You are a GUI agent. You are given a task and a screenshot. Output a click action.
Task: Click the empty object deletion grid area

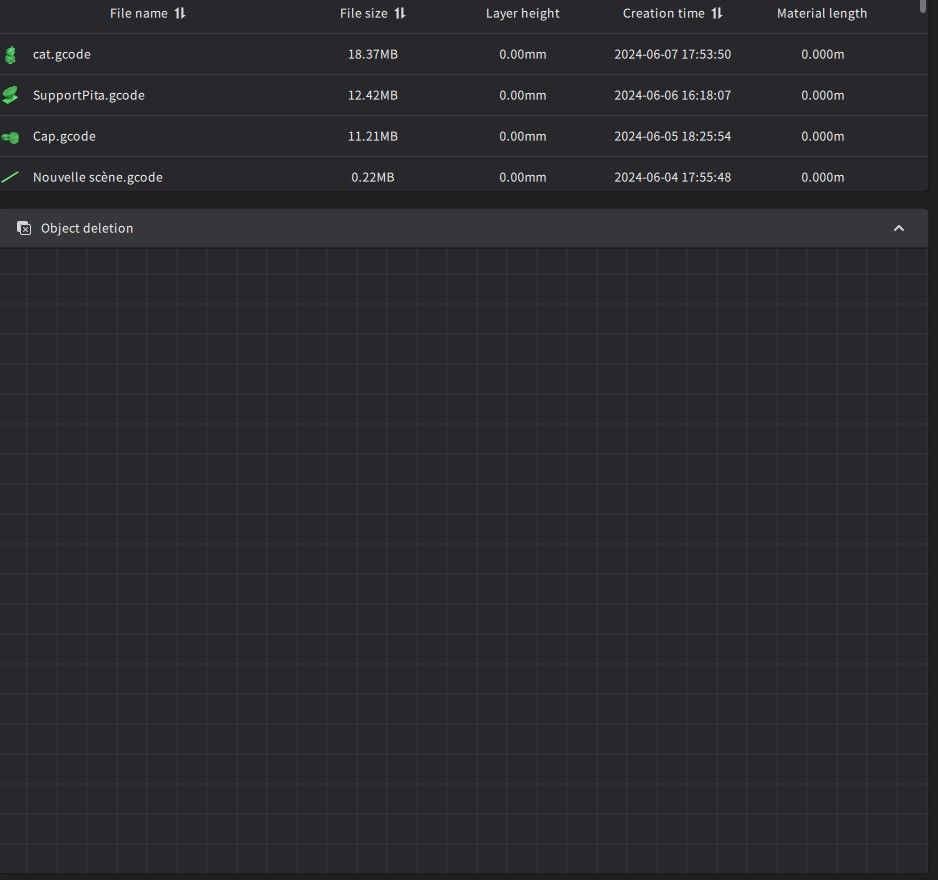(x=464, y=561)
